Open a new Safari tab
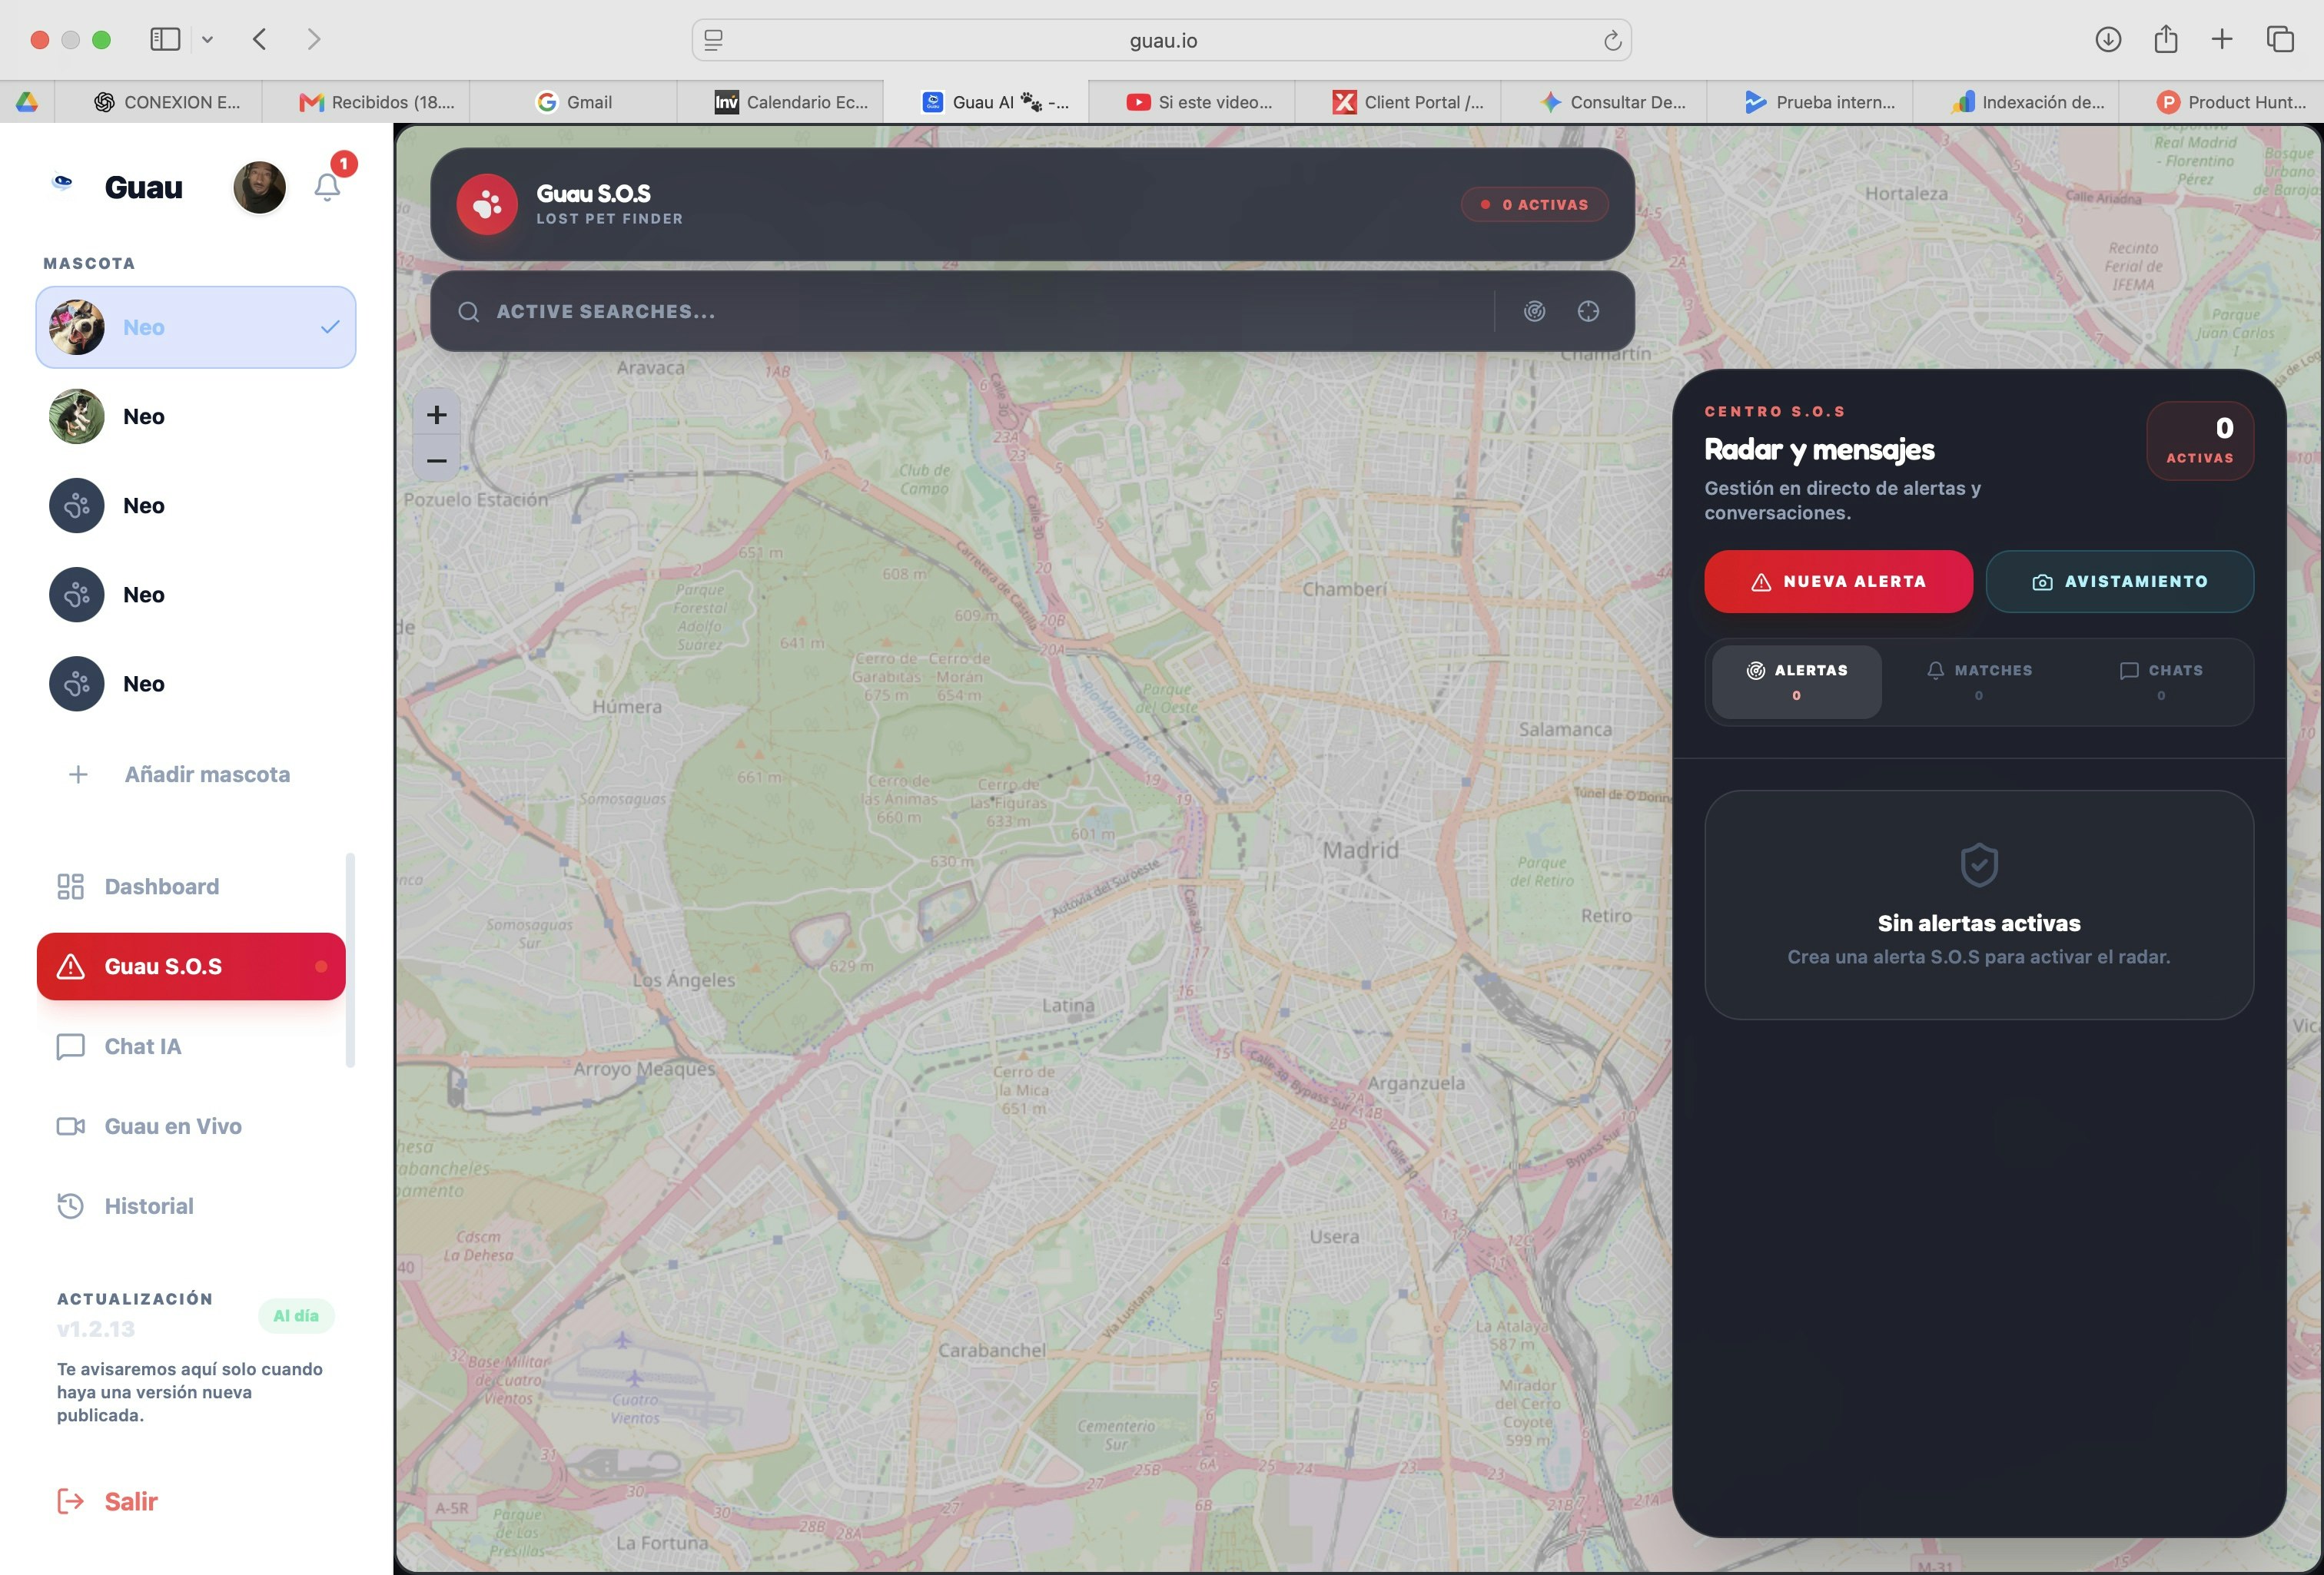Screen dimensions: 2324x1575 2222,39
